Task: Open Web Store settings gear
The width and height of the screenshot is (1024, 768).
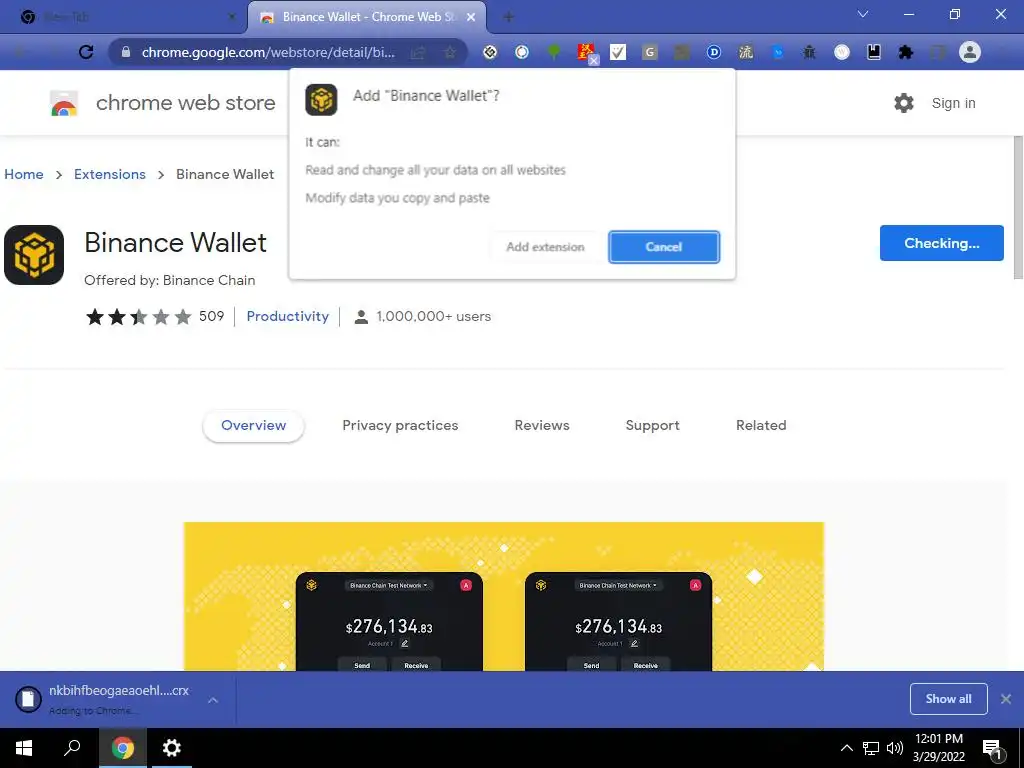Action: [x=904, y=103]
